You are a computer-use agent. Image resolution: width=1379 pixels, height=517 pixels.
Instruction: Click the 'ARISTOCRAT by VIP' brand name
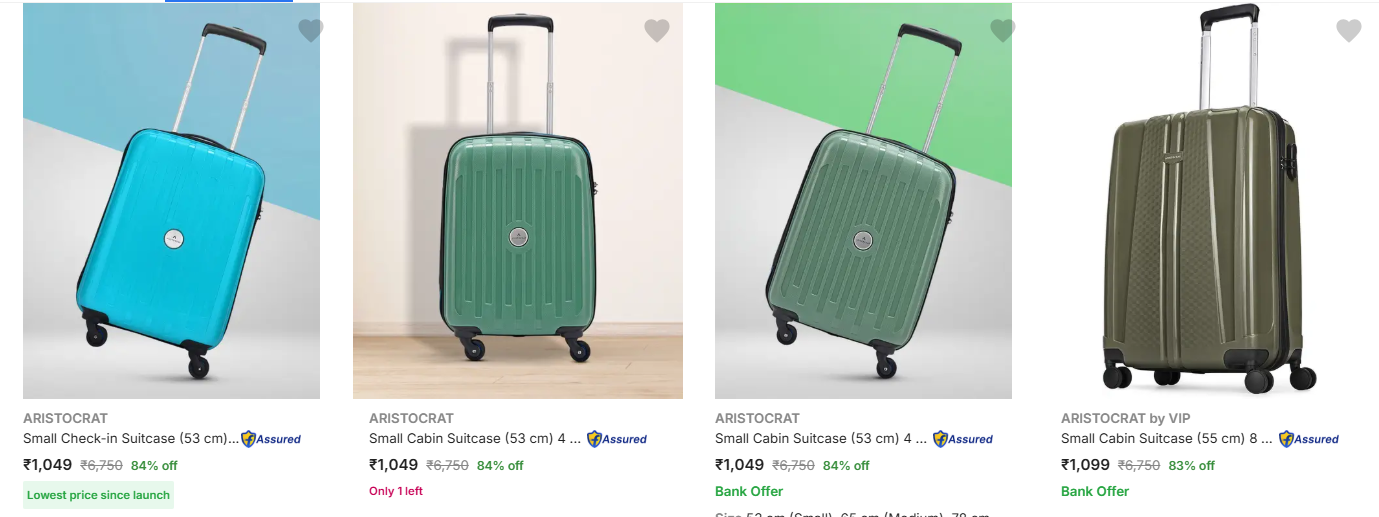tap(1125, 418)
